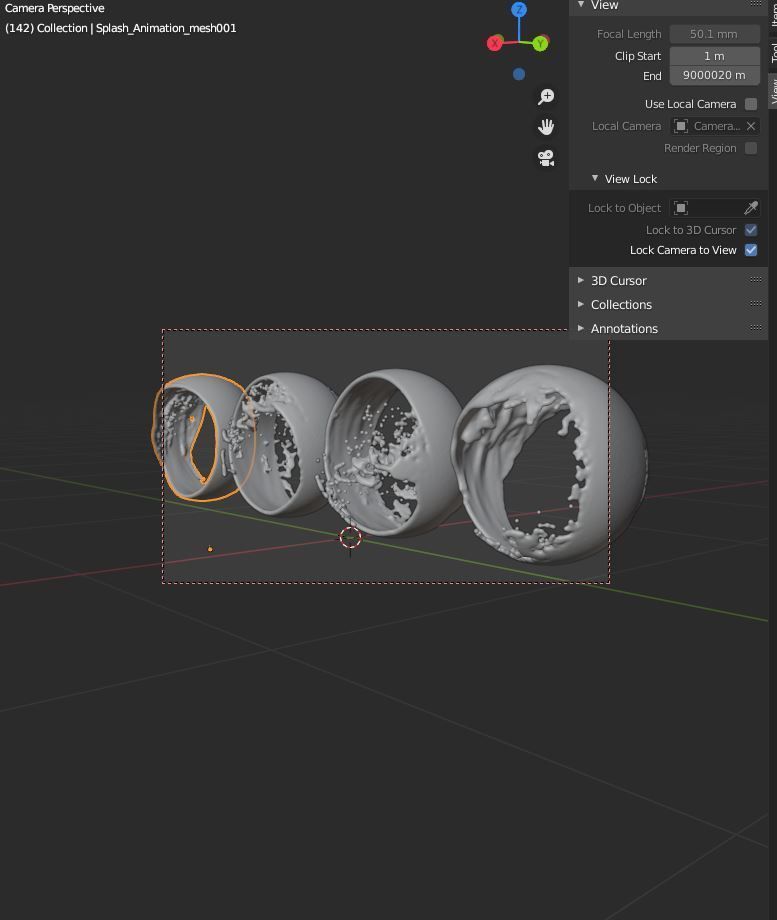Click the blue Z axis gizmo handle
The width and height of the screenshot is (777, 920).
click(519, 9)
